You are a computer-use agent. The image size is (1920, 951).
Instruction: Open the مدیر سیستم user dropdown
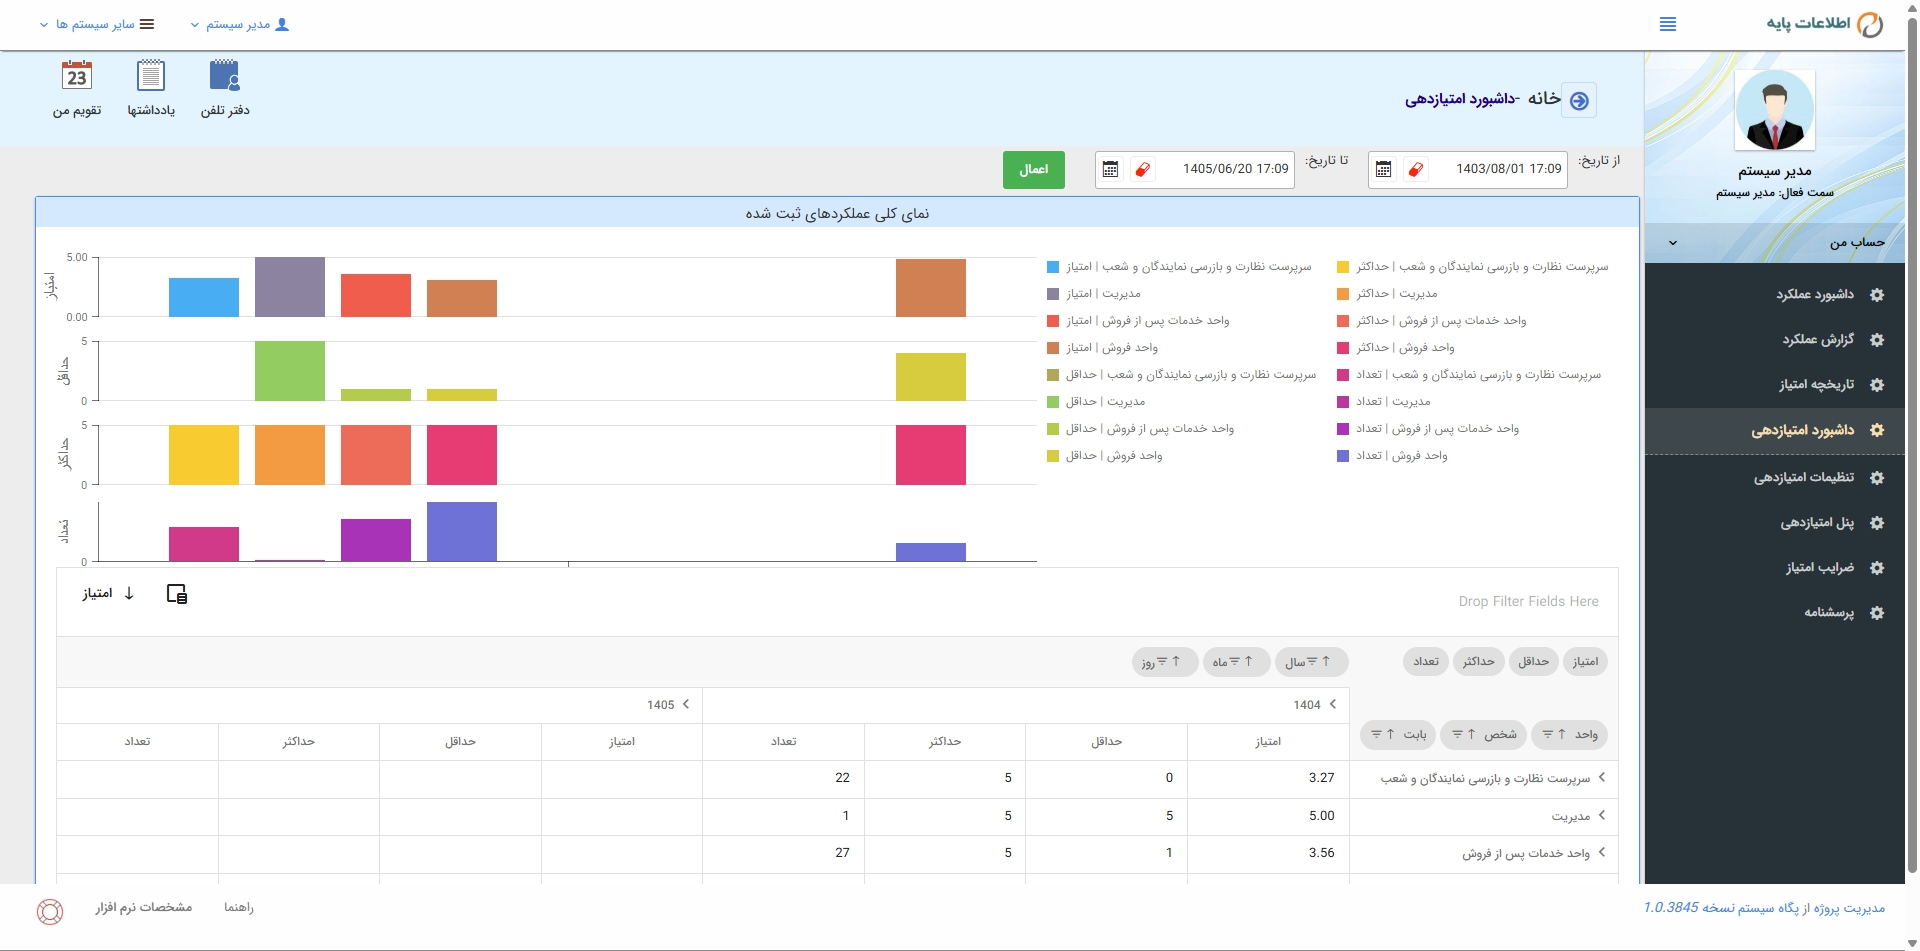pyautogui.click(x=240, y=24)
